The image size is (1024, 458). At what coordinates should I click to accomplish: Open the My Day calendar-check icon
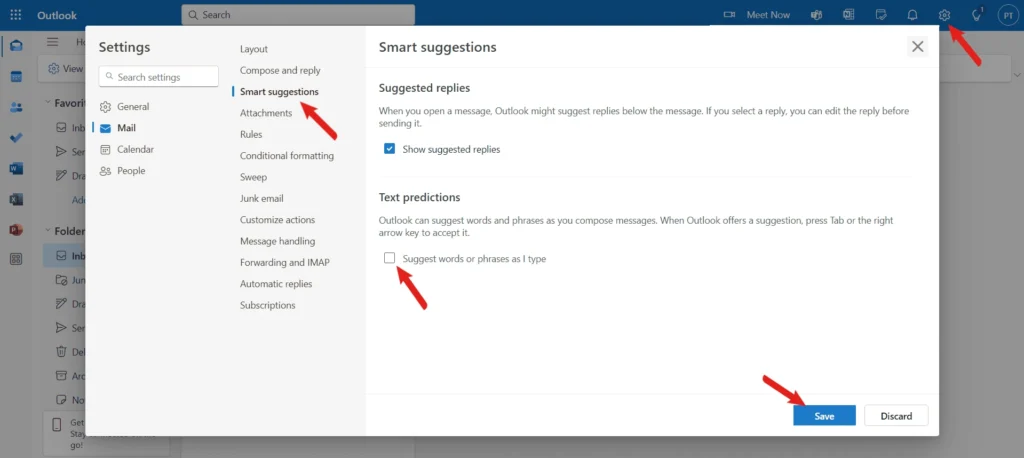(x=881, y=15)
